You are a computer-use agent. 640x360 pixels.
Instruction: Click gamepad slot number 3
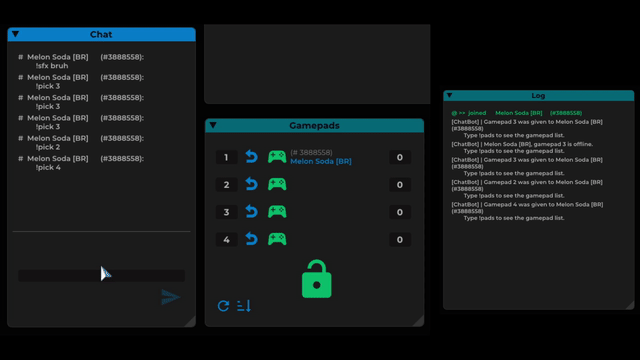click(227, 212)
